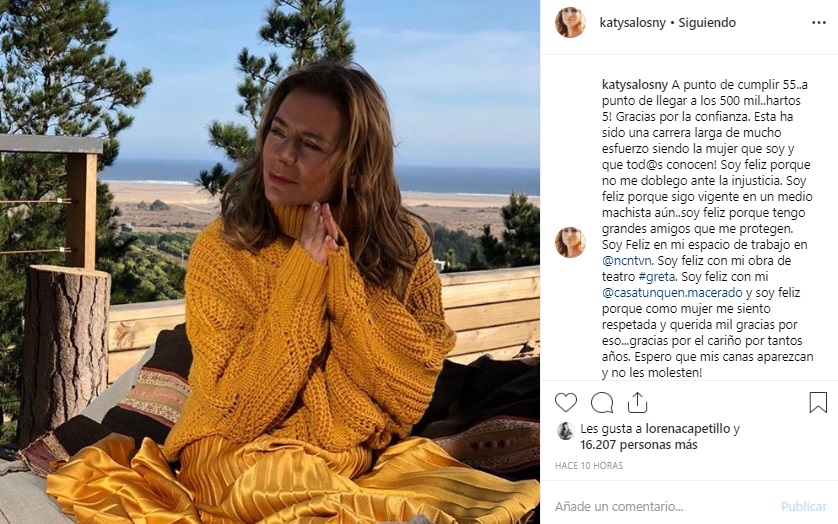The image size is (838, 524).
Task: Click commenter avatar beside the caption
Action: [x=570, y=242]
